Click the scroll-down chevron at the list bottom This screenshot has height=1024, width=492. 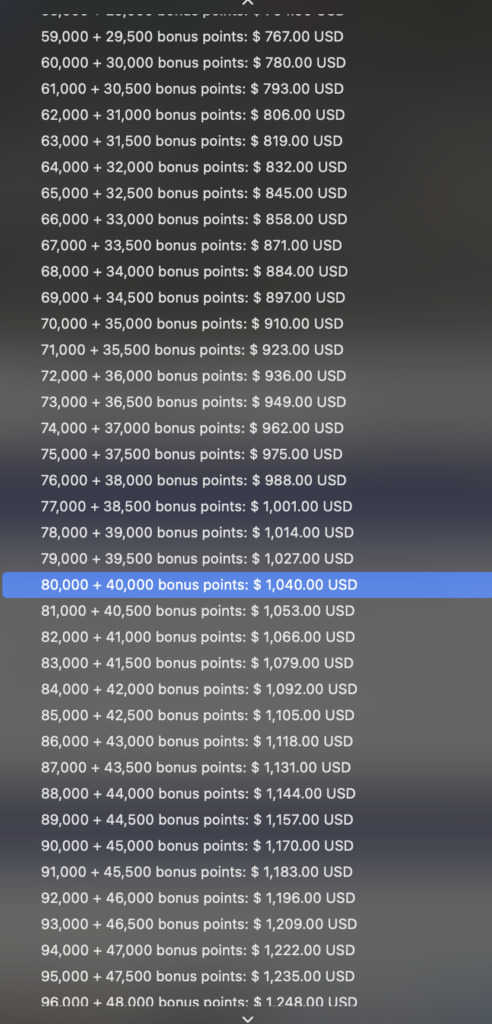click(x=247, y=1018)
